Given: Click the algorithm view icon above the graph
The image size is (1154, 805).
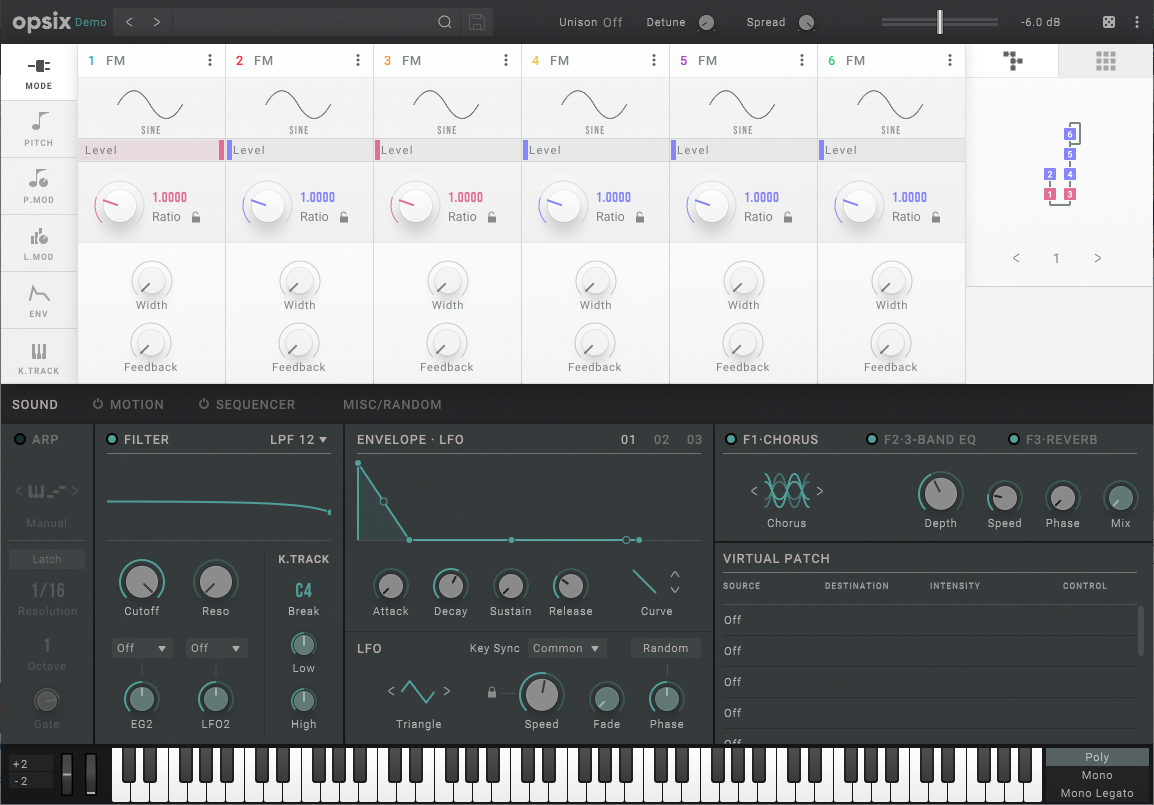Looking at the screenshot, I should click(x=1013, y=61).
